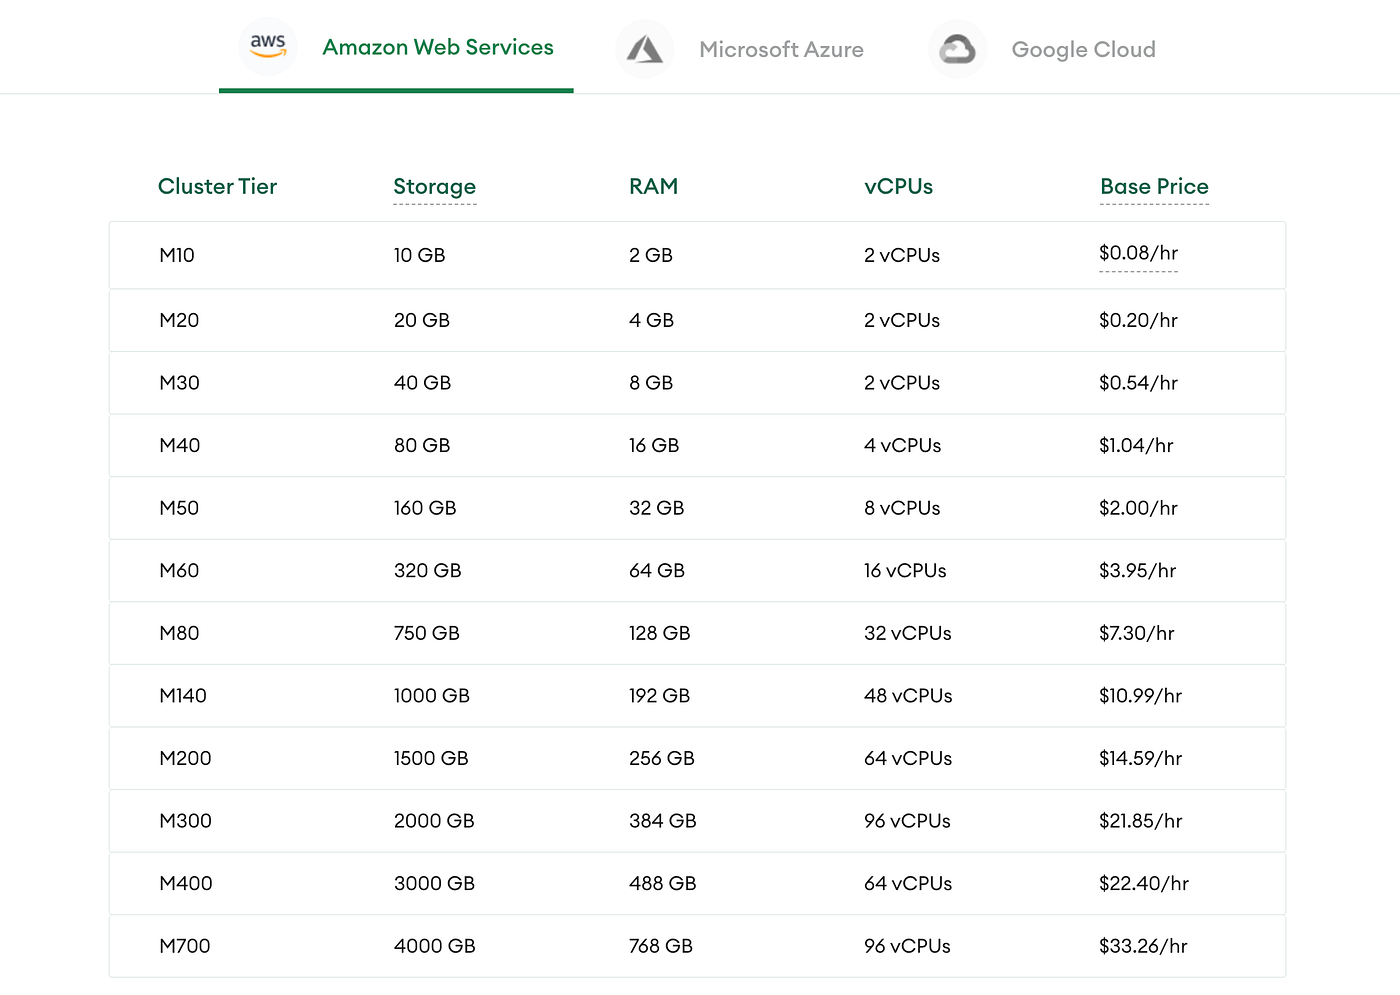1400x995 pixels.
Task: Switch to the Amazon Web Services tab
Action: [396, 47]
